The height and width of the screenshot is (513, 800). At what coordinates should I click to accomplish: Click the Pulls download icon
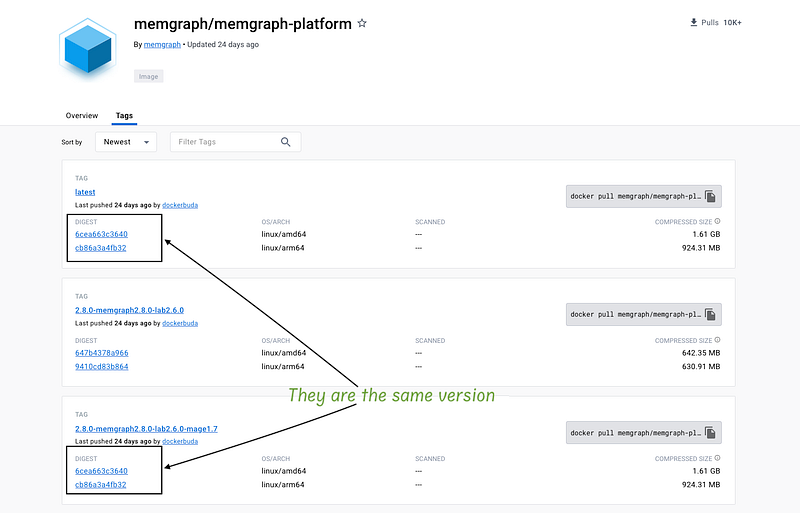point(693,22)
